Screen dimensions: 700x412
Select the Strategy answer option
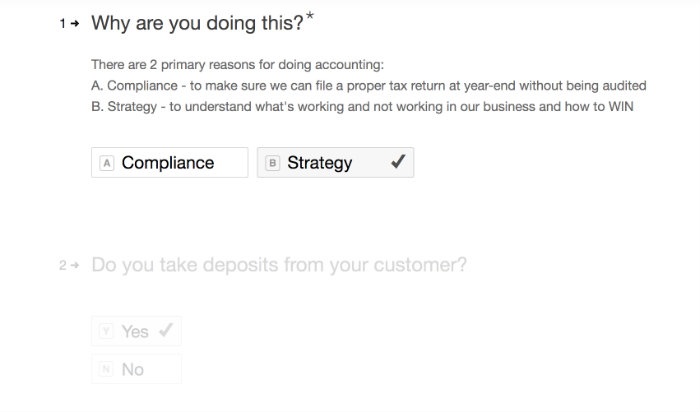335,163
